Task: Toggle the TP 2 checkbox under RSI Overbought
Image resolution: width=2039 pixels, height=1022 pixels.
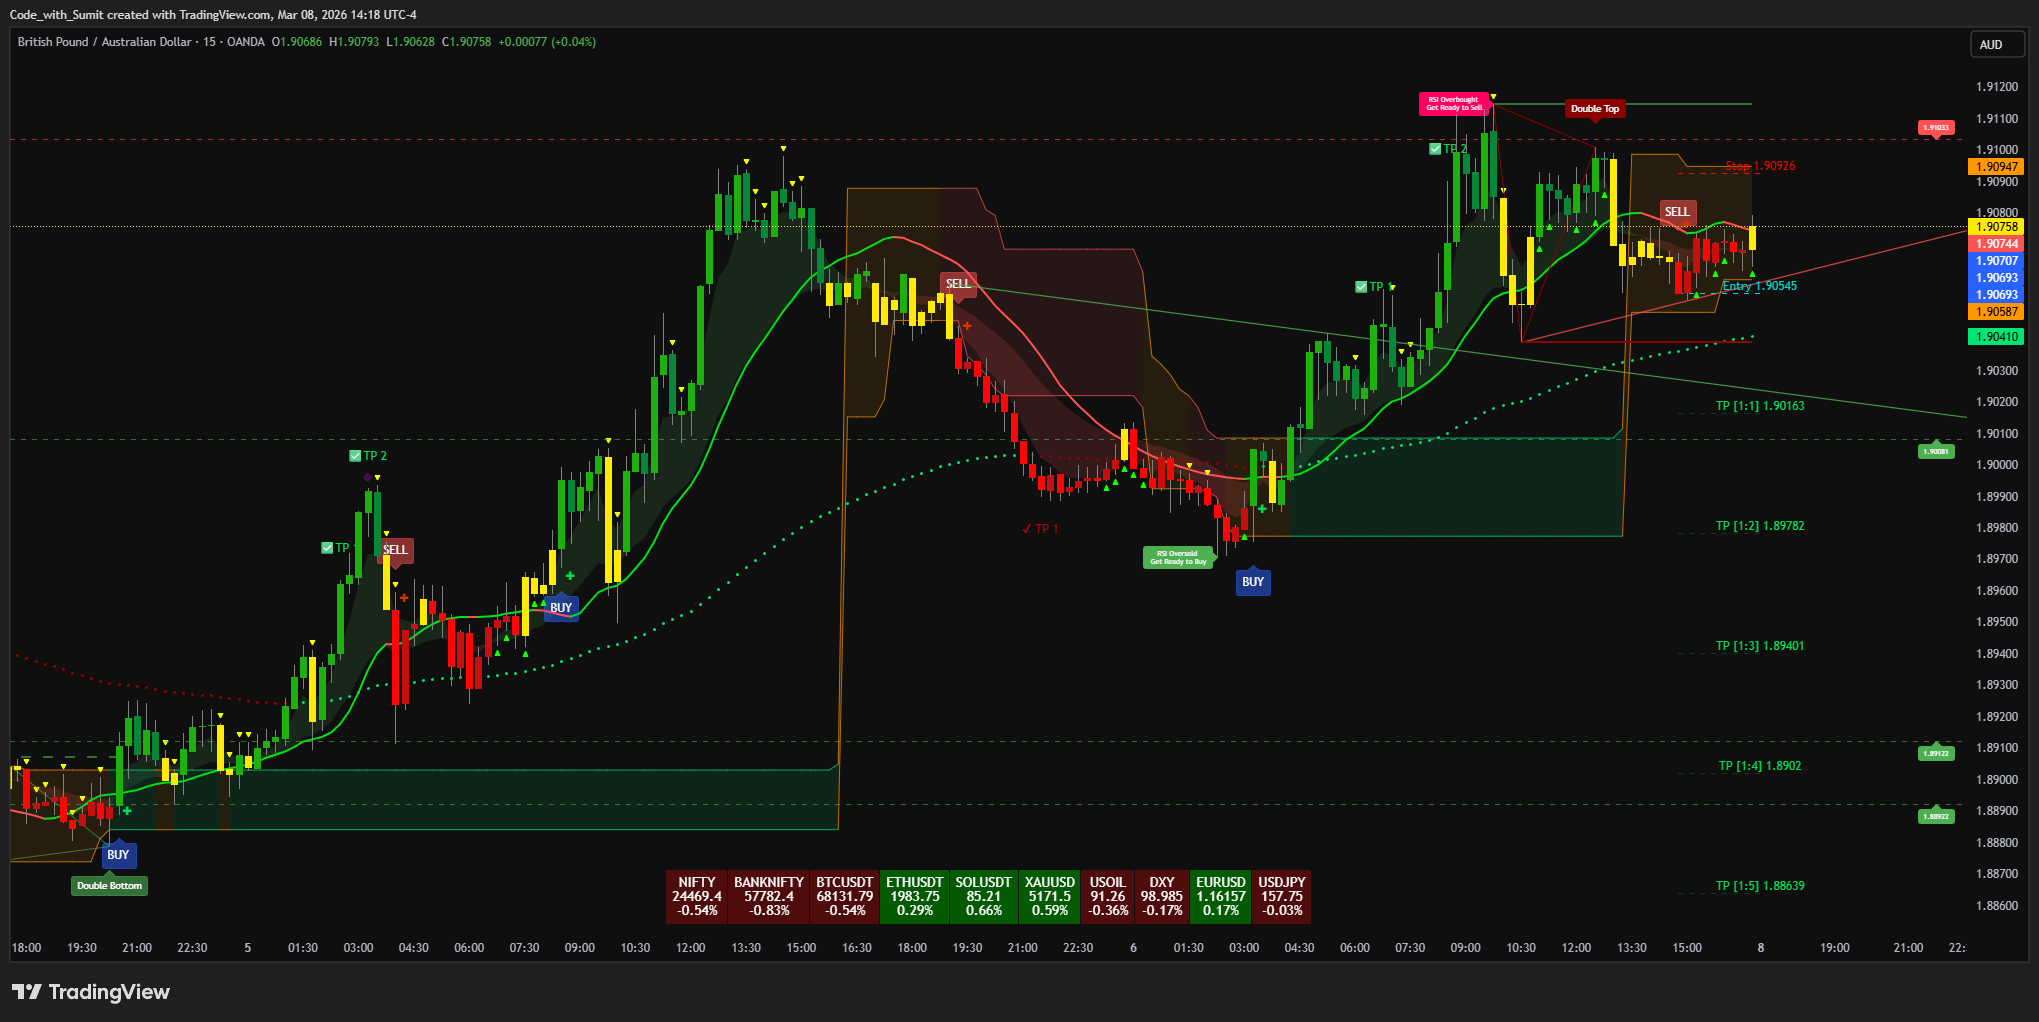Action: coord(1435,149)
